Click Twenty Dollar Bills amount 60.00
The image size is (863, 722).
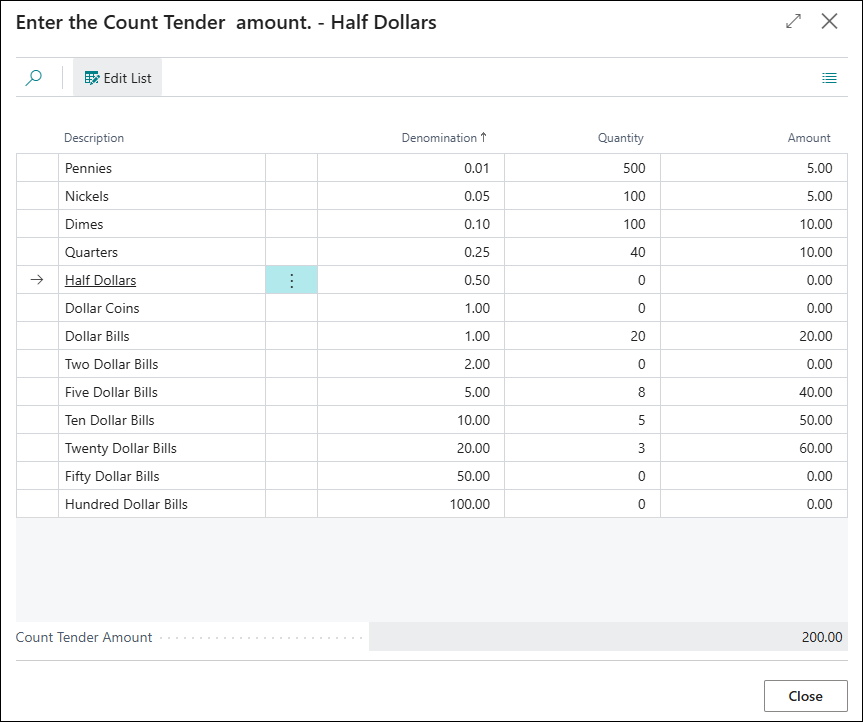click(x=816, y=448)
